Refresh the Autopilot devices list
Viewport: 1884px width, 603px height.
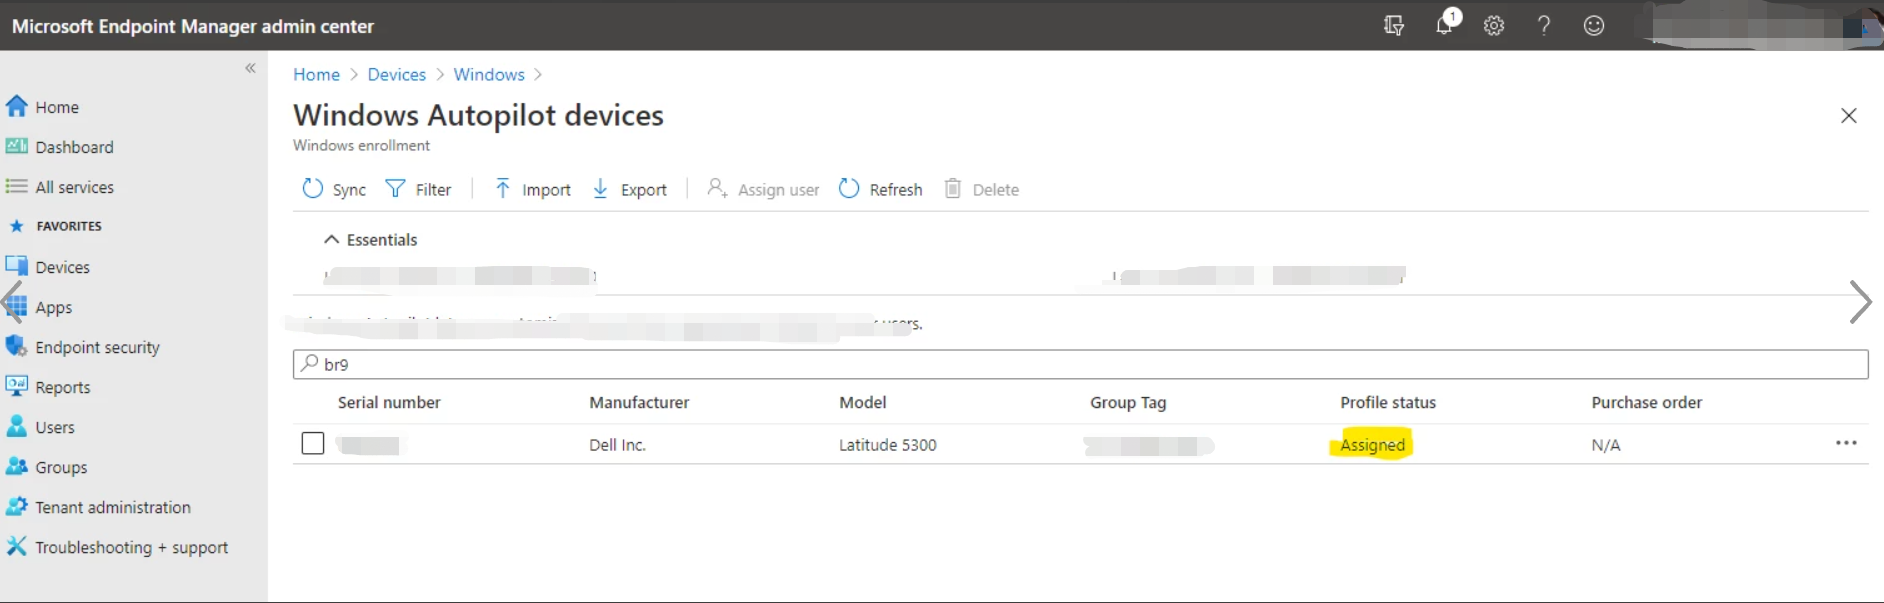[x=881, y=189]
